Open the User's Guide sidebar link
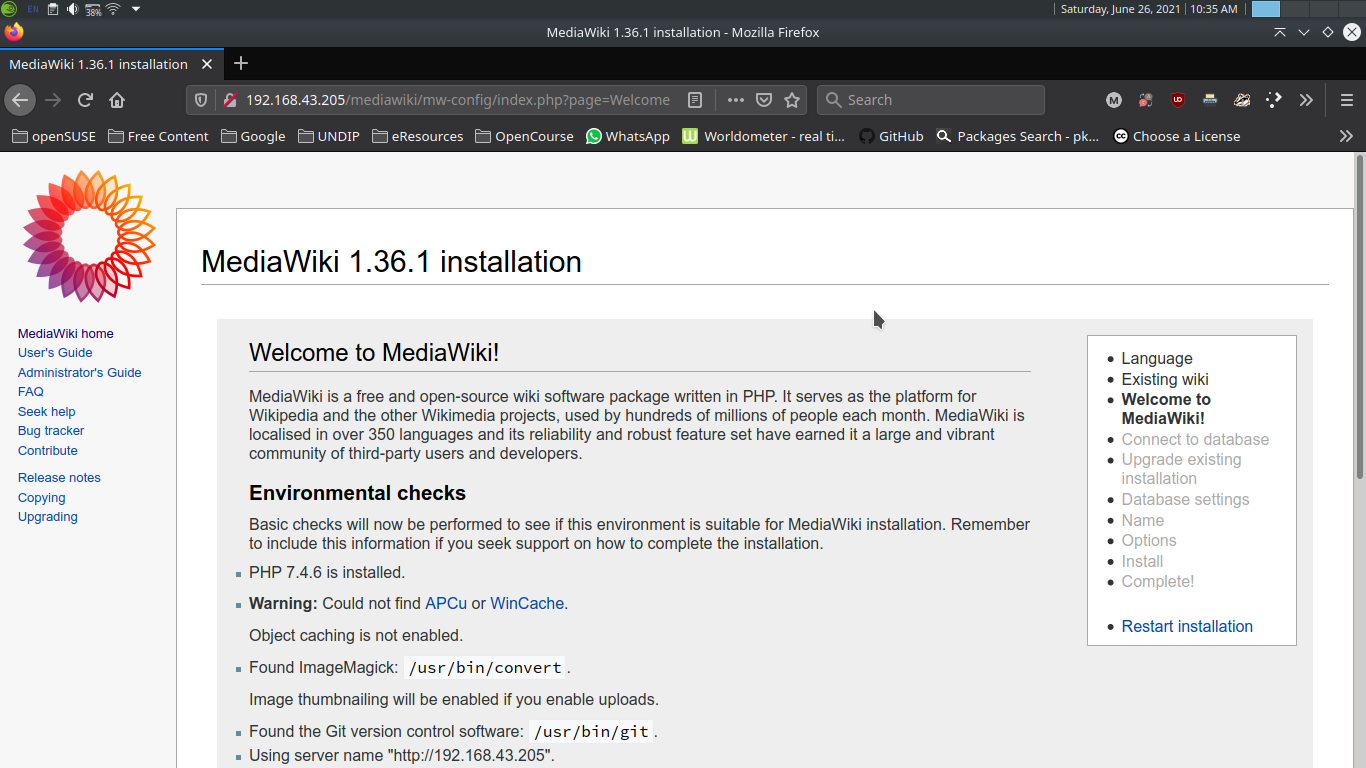 pos(55,353)
